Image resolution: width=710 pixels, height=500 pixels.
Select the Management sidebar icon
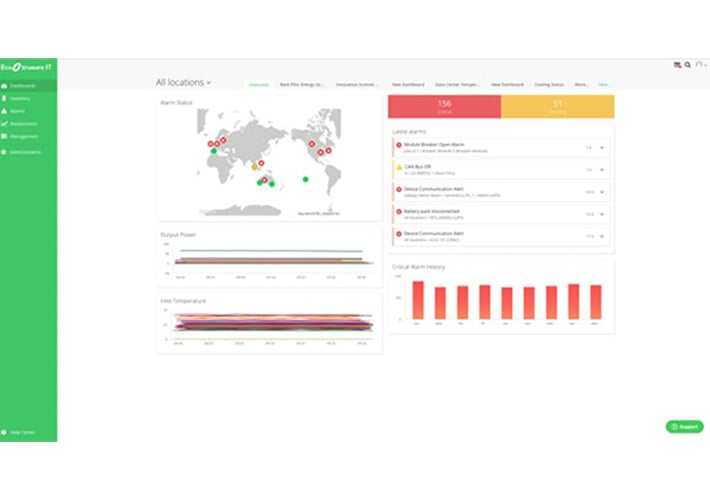[x=4, y=136]
